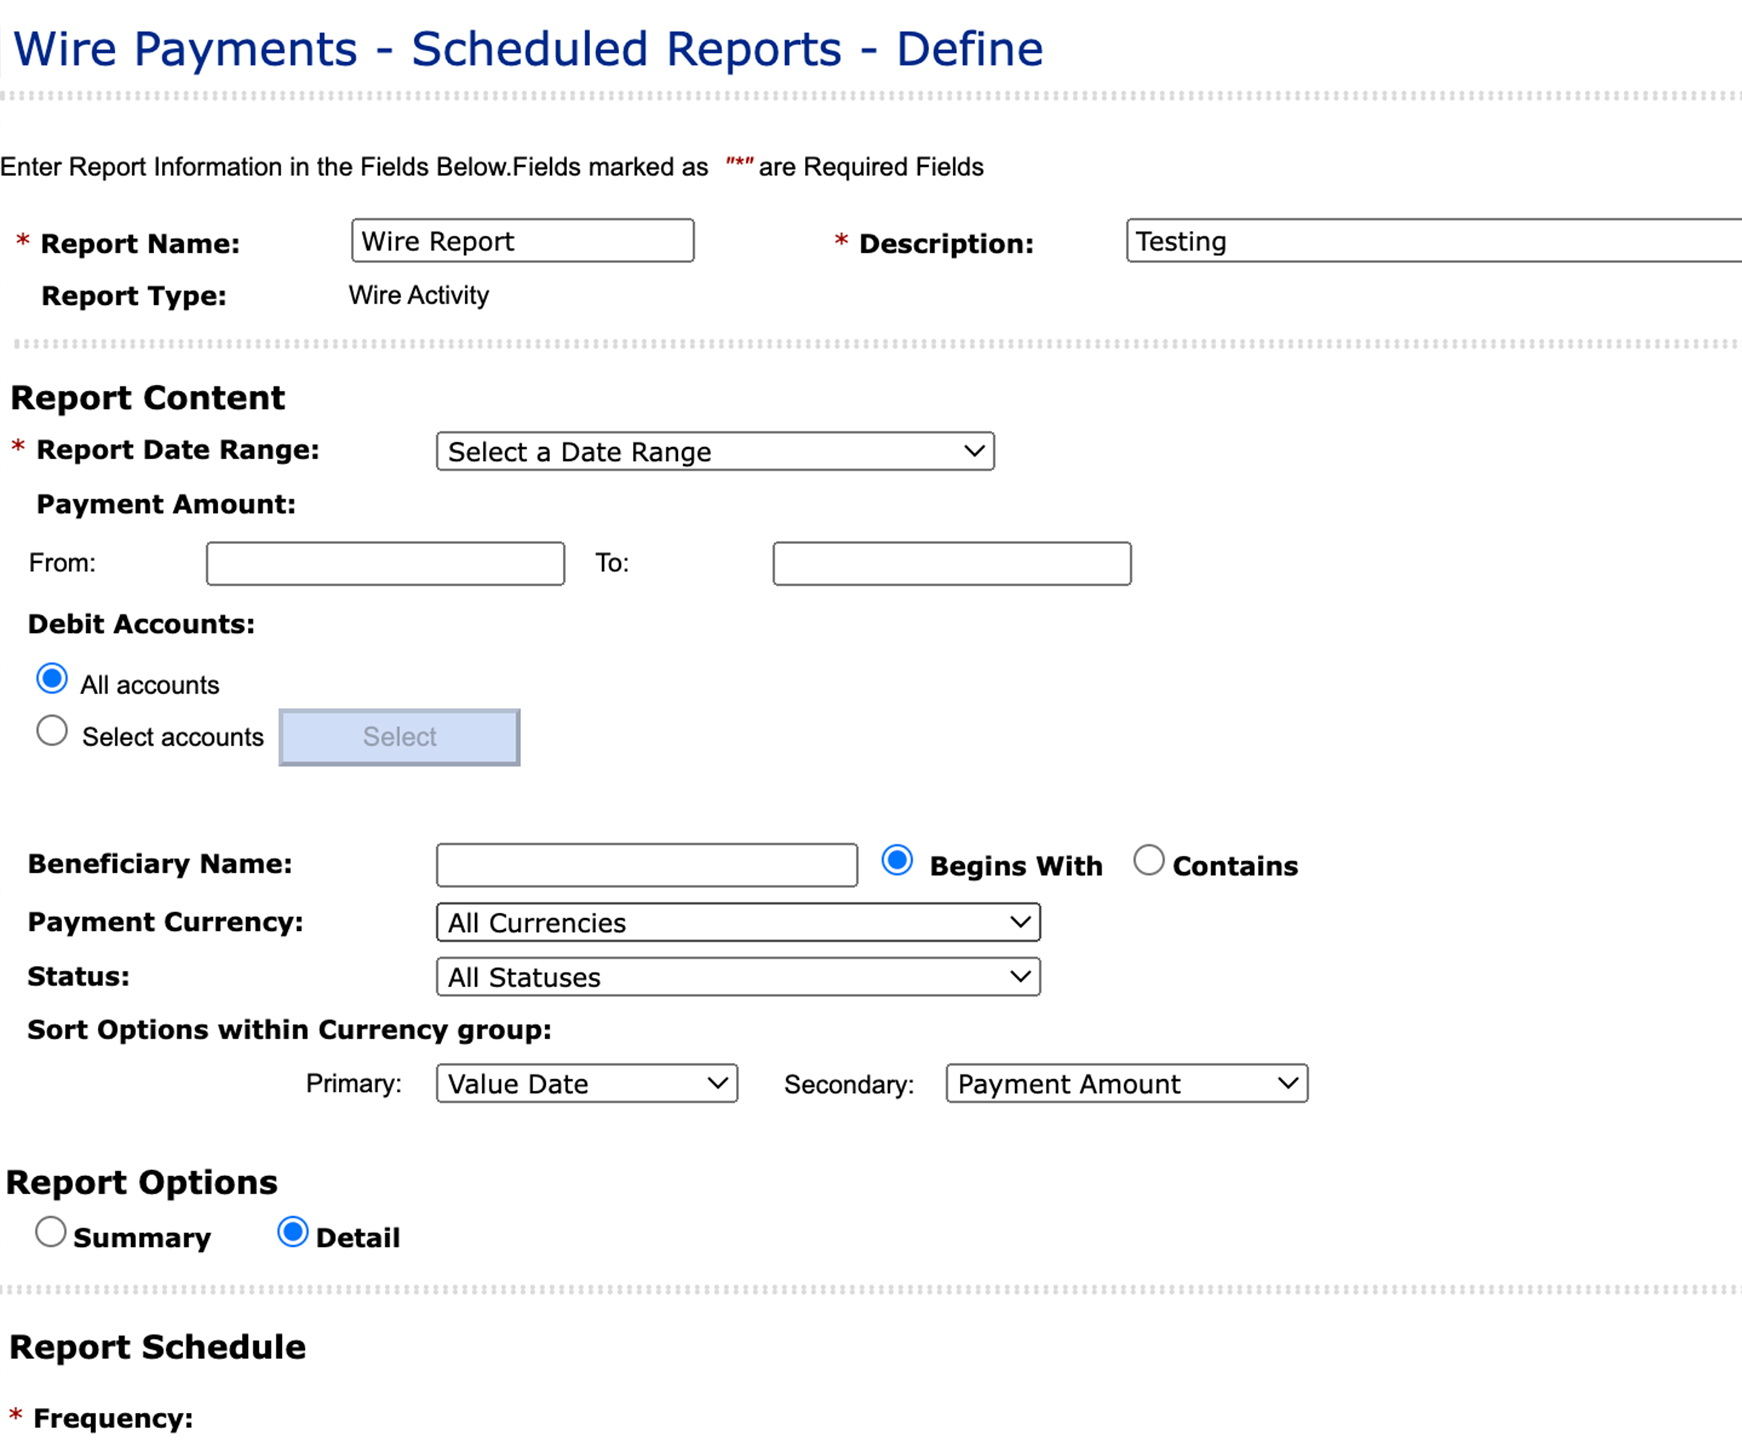Click the Report Name text field
1742x1450 pixels.
522,241
